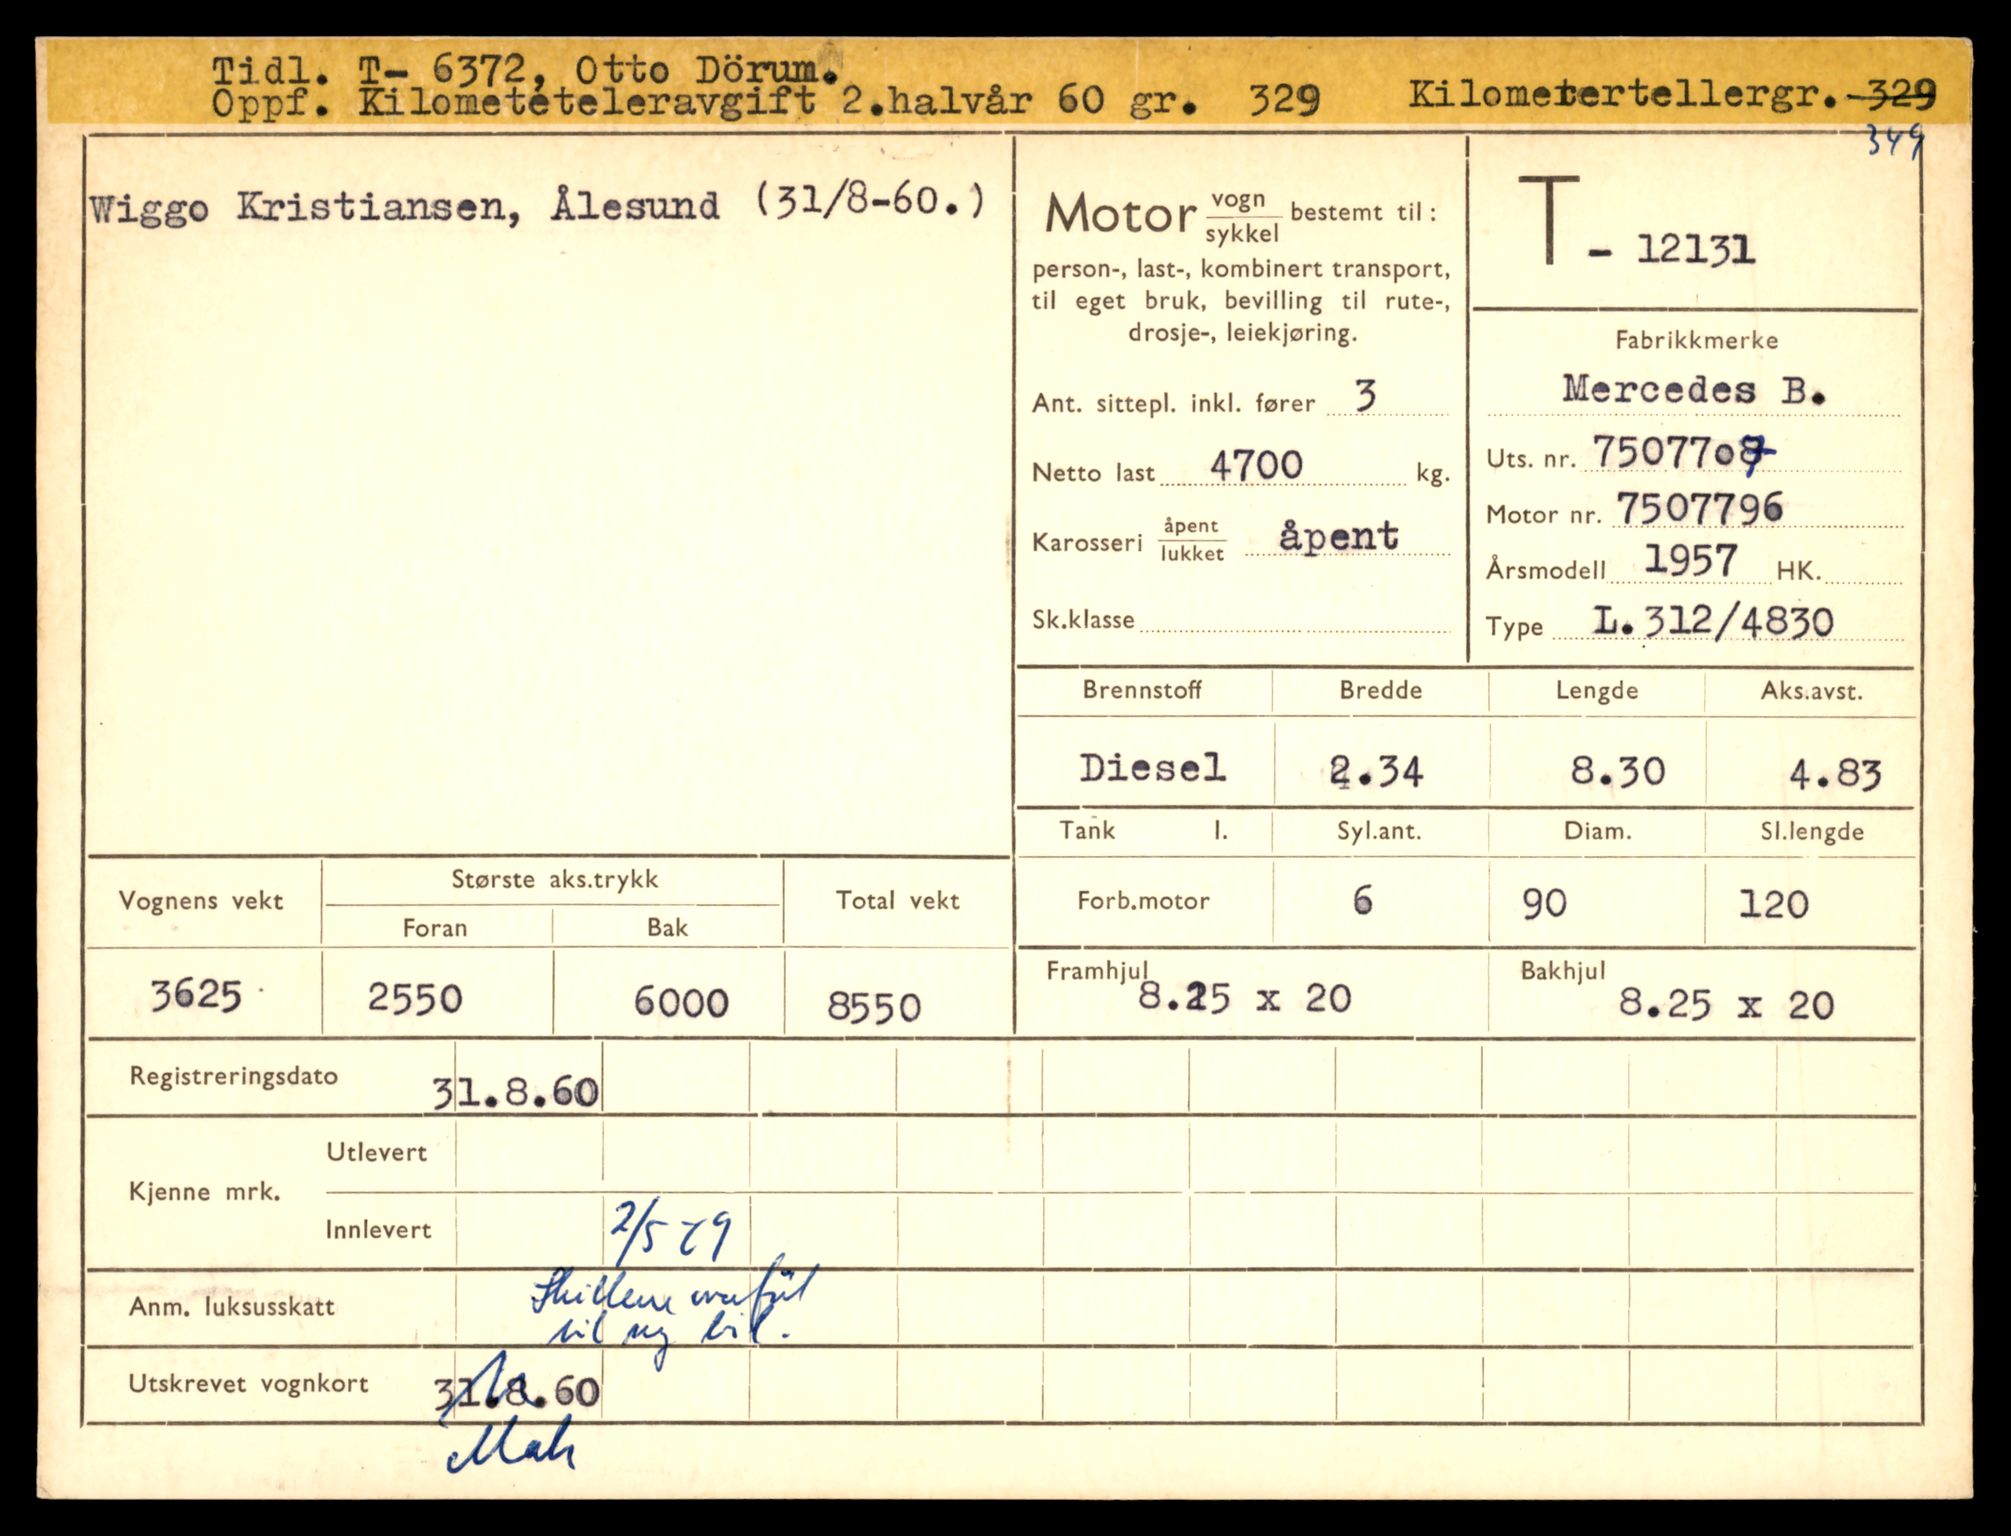Click the owner name Wiggo Kristiansen, Ålesund
Viewport: 2011px width, 1536px height.
point(404,207)
